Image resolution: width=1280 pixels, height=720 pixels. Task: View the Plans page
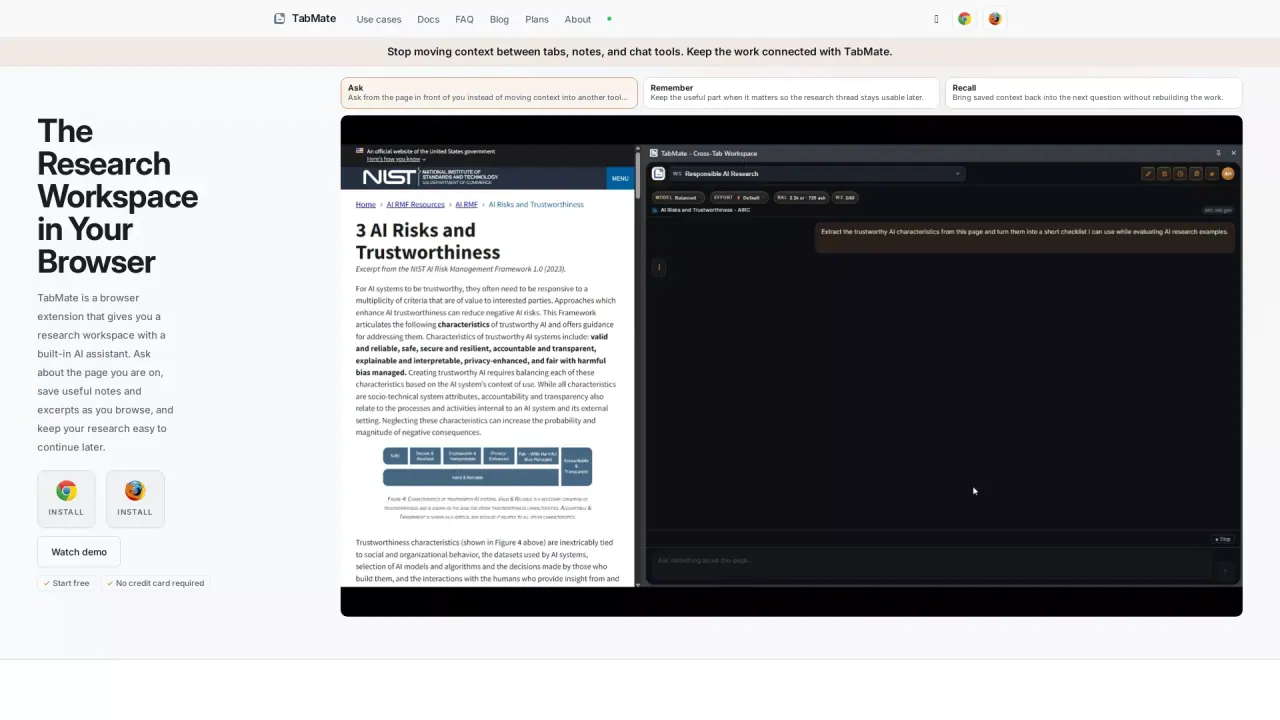537,19
